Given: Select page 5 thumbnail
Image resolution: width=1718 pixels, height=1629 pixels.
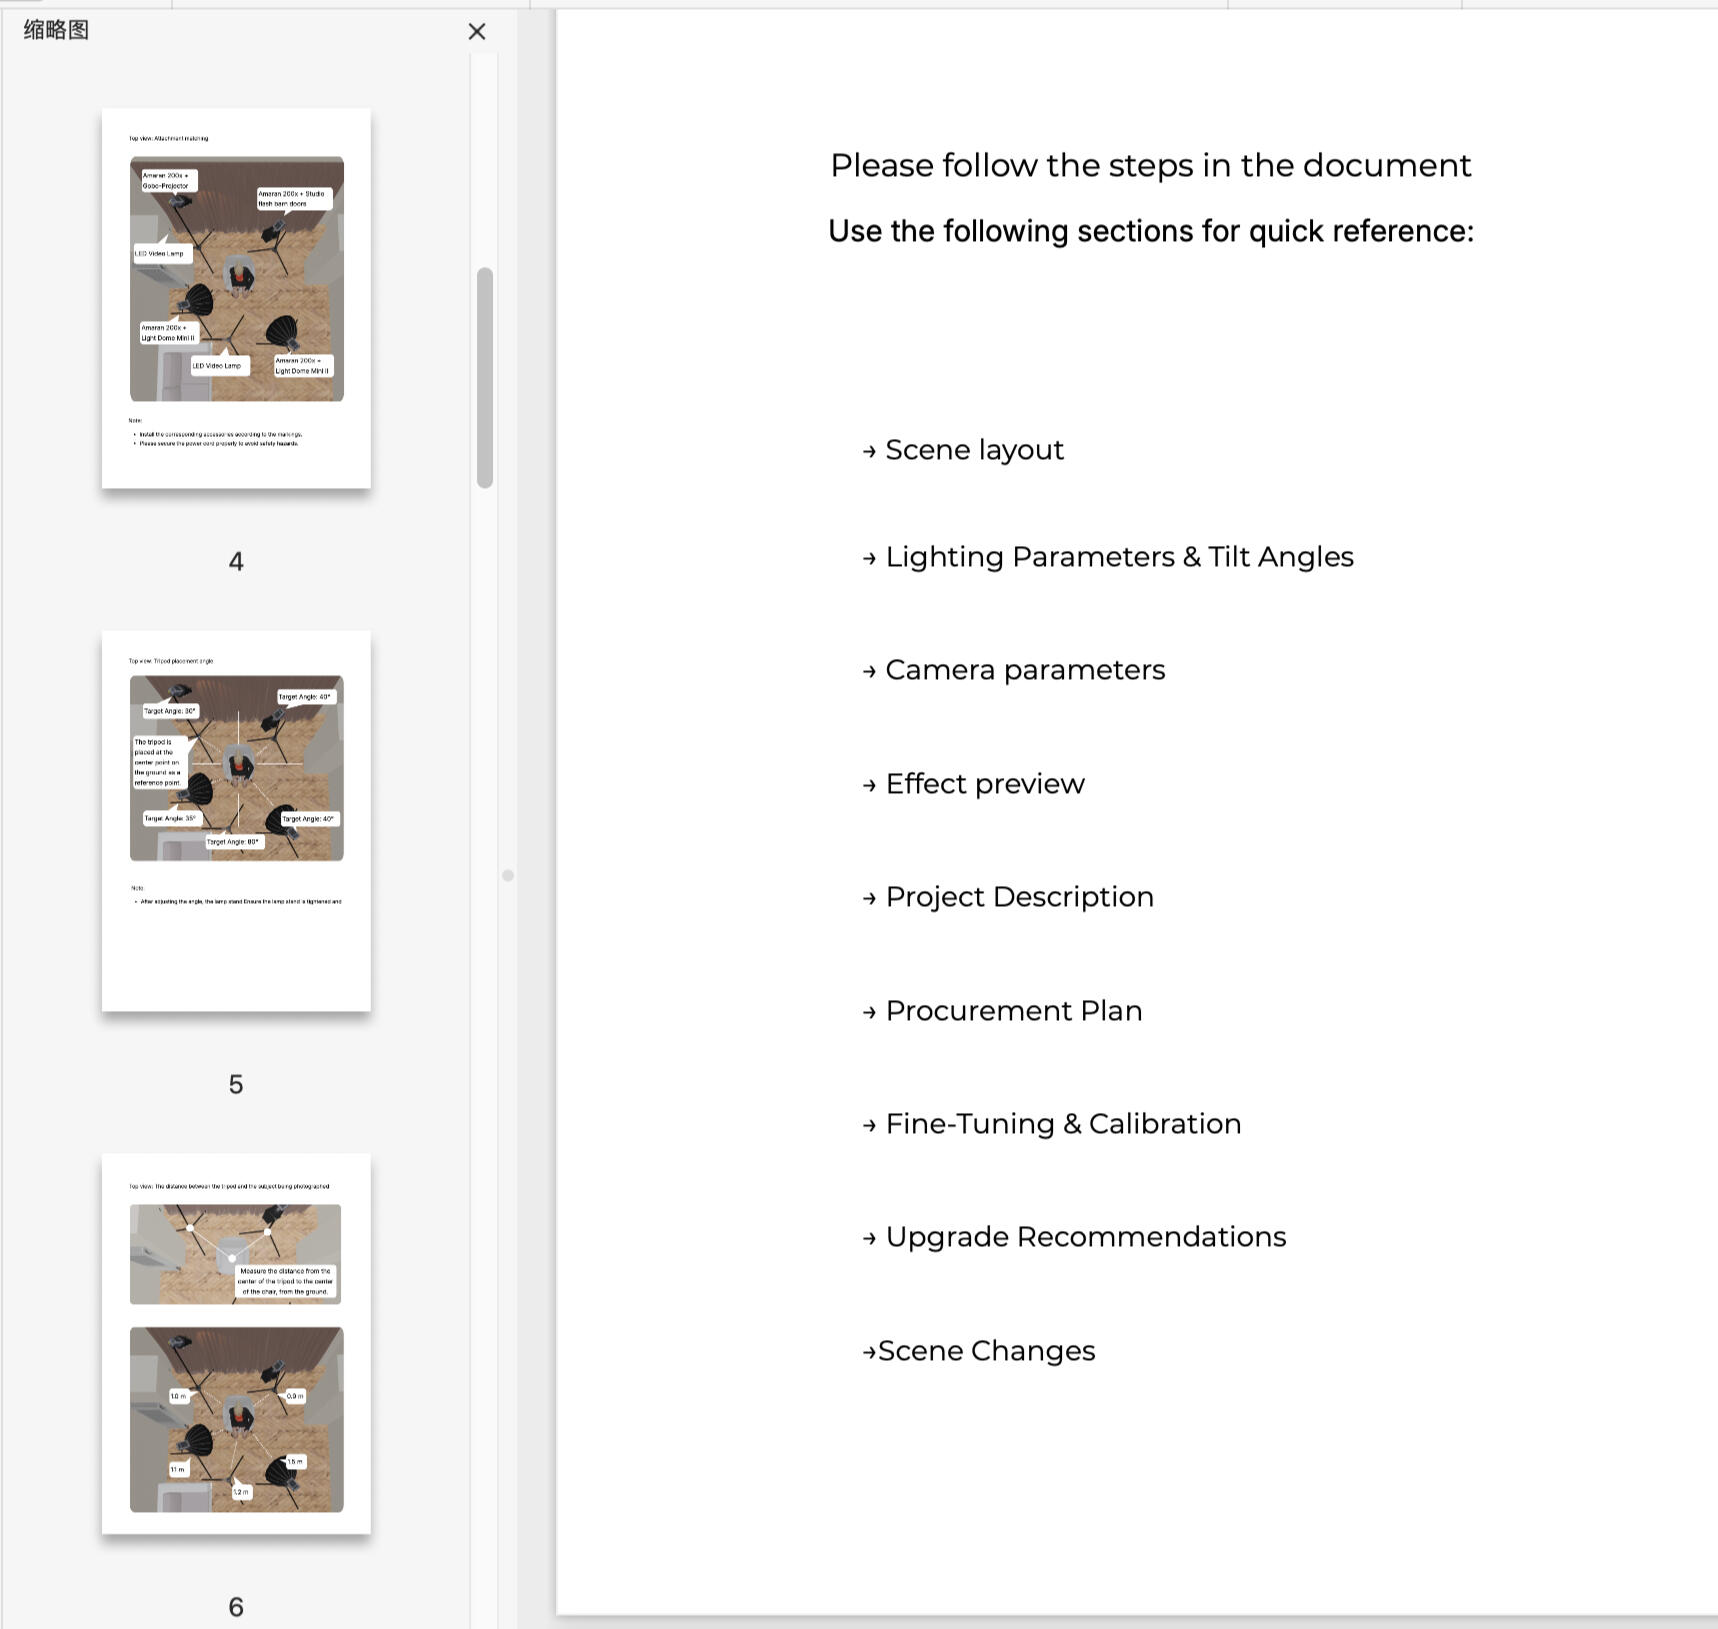Looking at the screenshot, I should 236,820.
